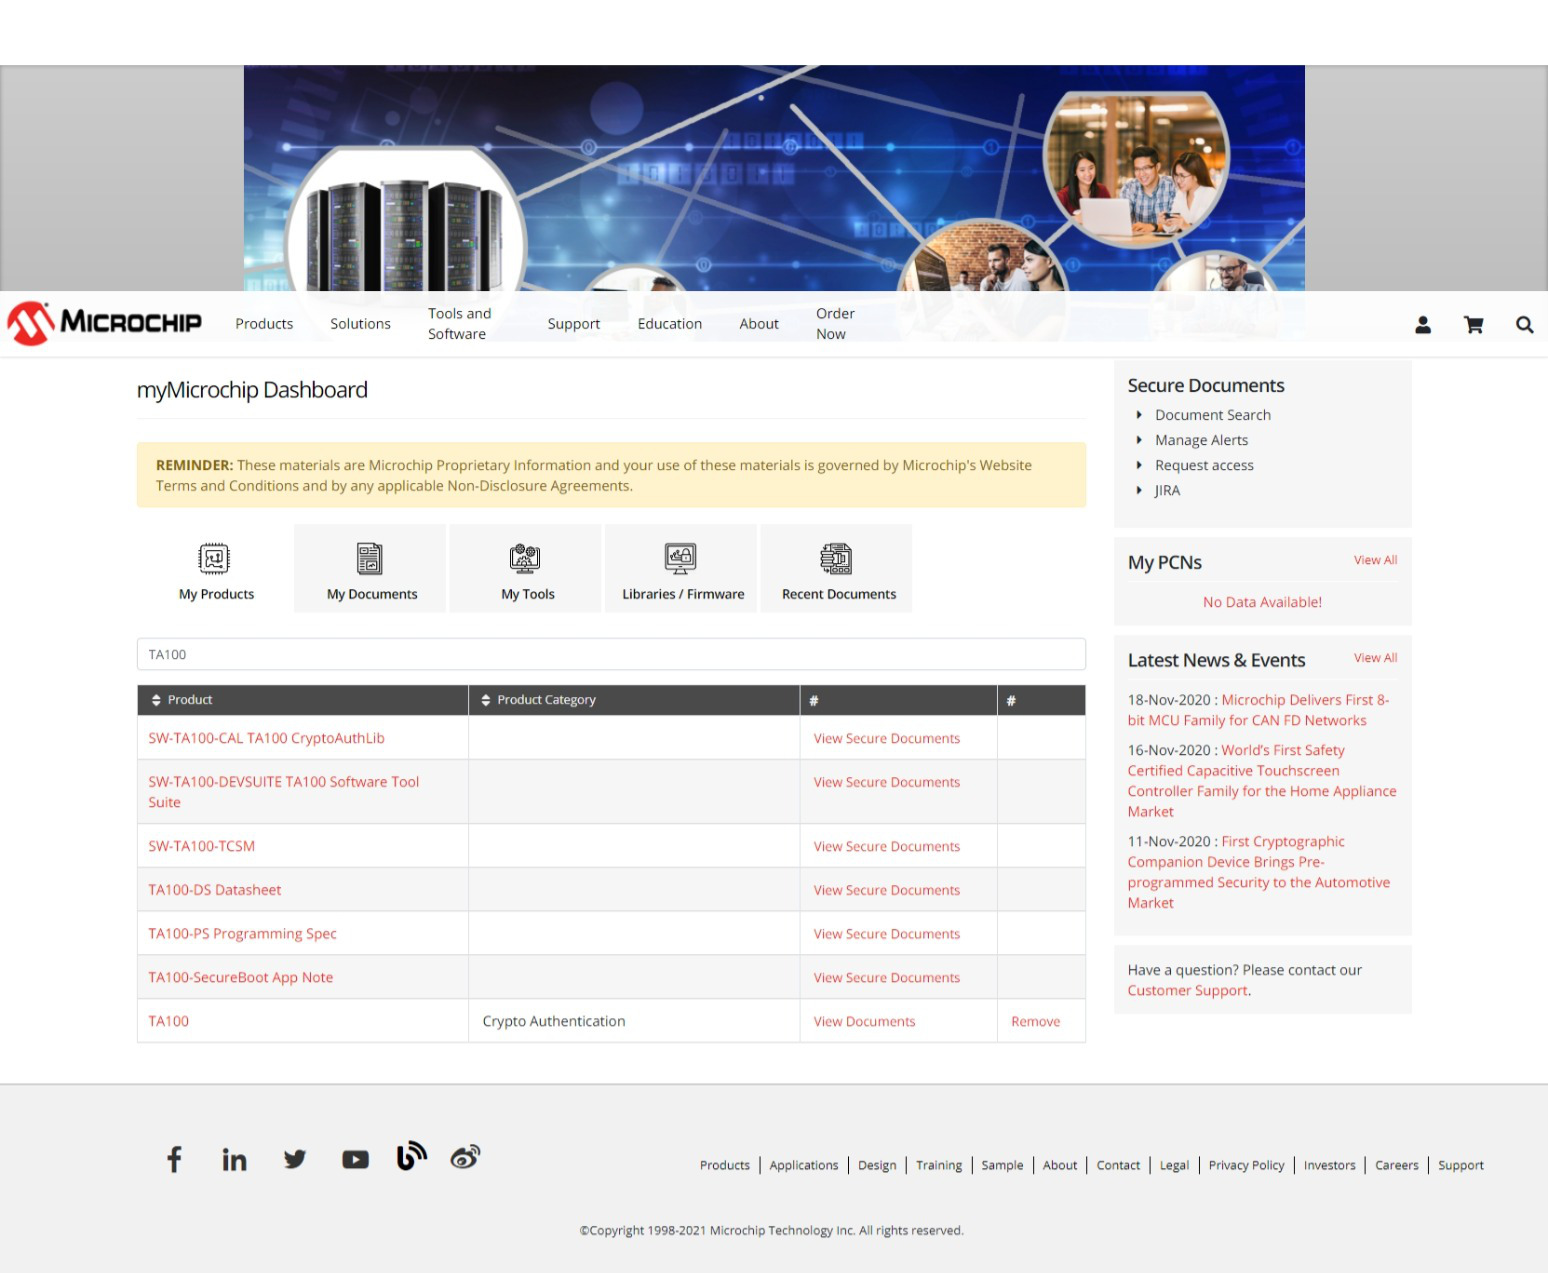
Task: Open the Customer Support link
Action: pos(1188,990)
